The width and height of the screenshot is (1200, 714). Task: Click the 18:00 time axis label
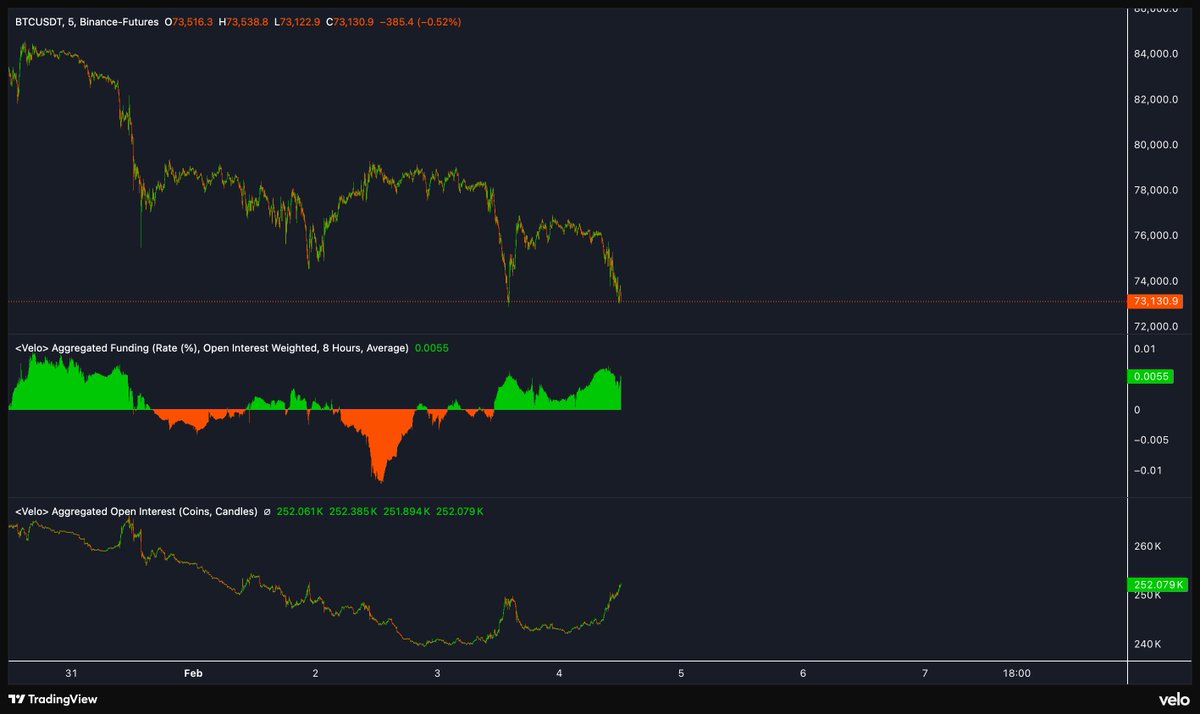(x=1016, y=673)
